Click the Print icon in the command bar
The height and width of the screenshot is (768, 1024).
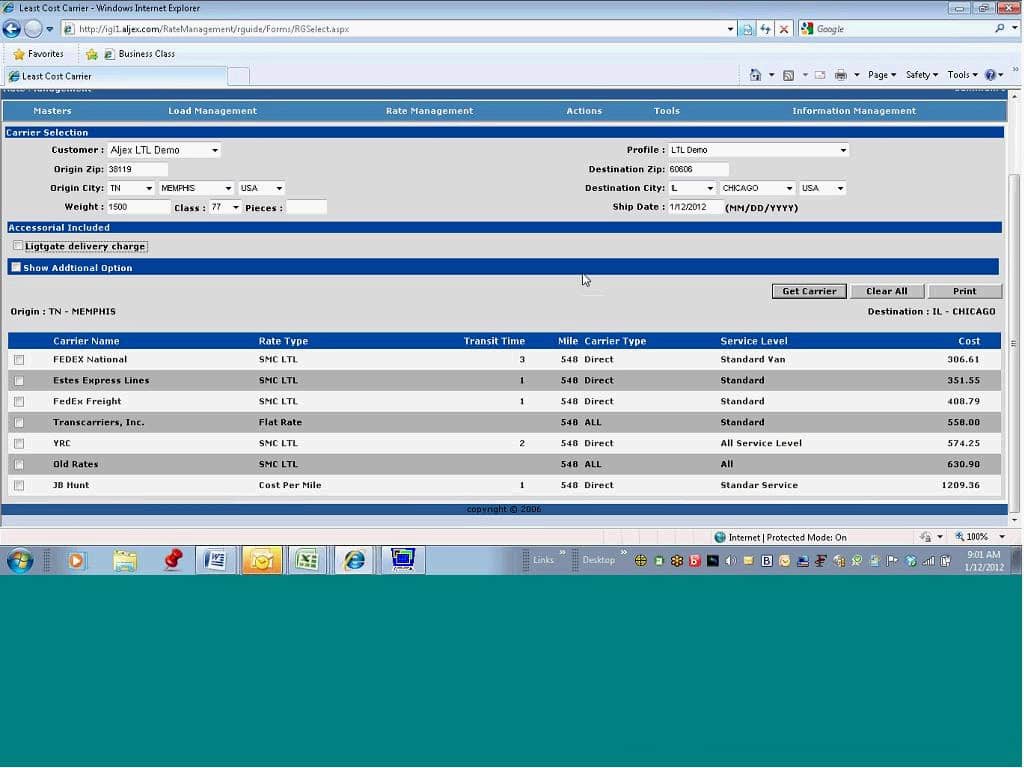[840, 75]
